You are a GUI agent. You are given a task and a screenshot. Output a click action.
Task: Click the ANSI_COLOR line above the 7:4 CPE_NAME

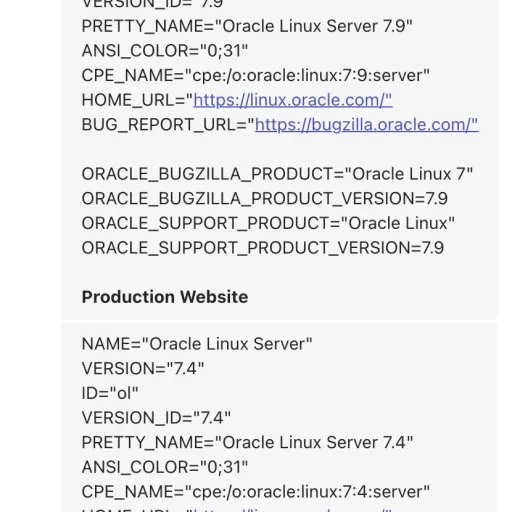pos(165,467)
